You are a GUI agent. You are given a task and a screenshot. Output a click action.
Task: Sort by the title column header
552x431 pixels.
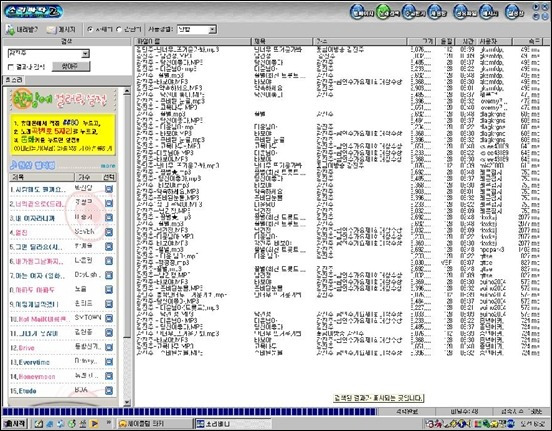click(x=282, y=42)
